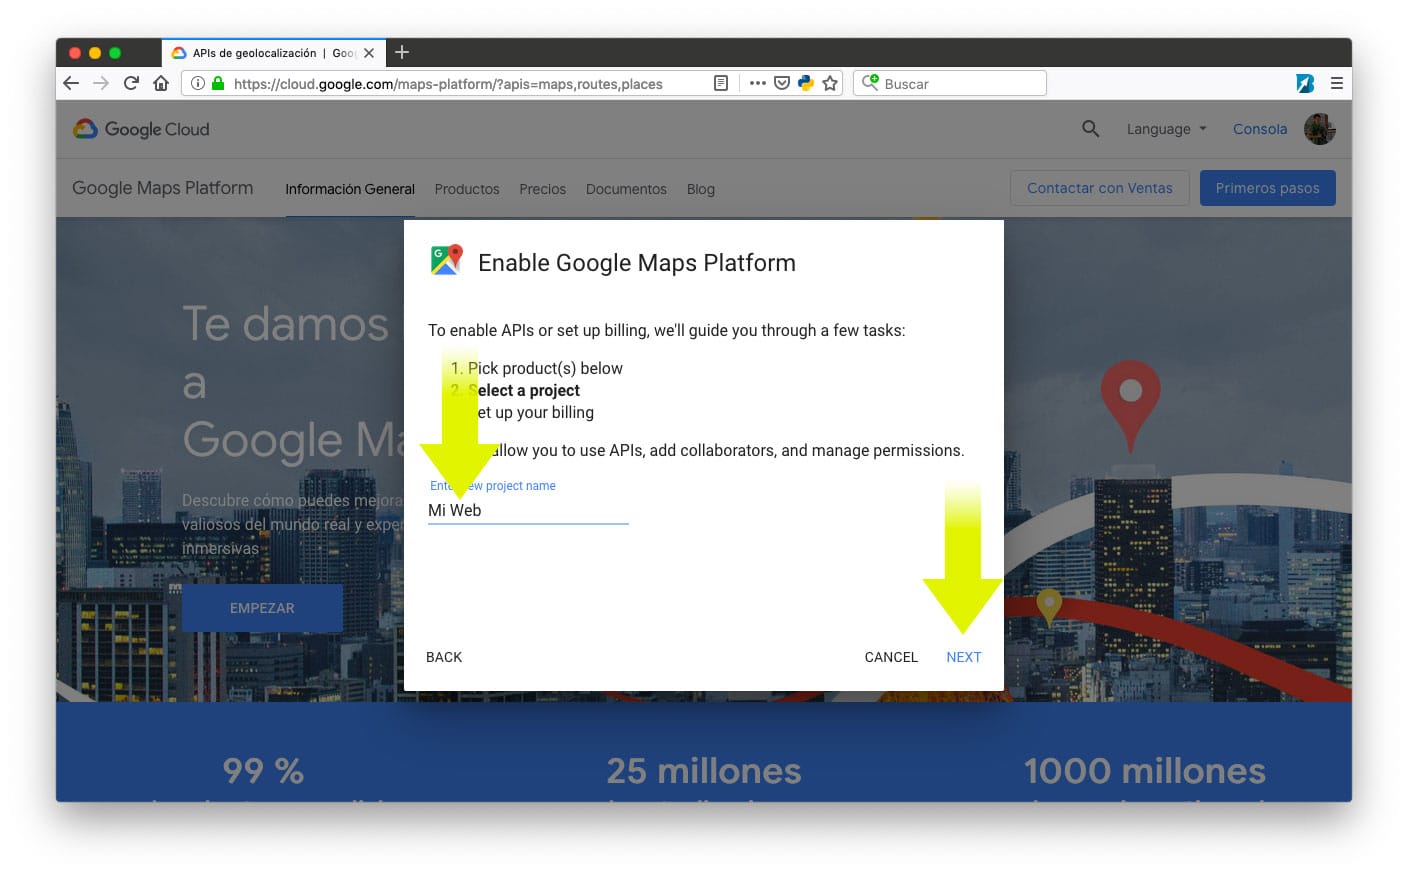Open the user profile avatar

[1320, 129]
